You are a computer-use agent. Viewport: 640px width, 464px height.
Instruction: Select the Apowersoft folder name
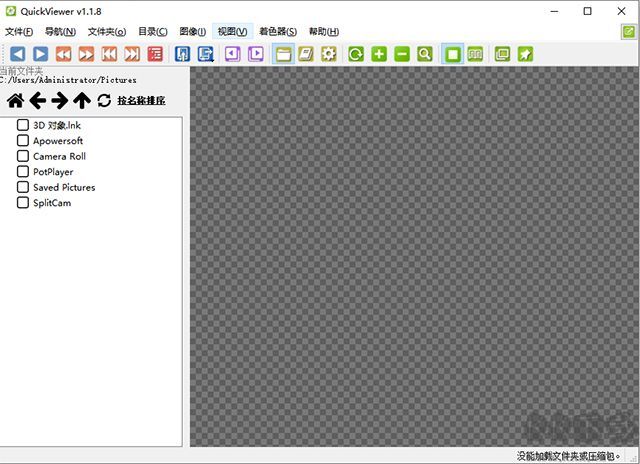pos(58,141)
